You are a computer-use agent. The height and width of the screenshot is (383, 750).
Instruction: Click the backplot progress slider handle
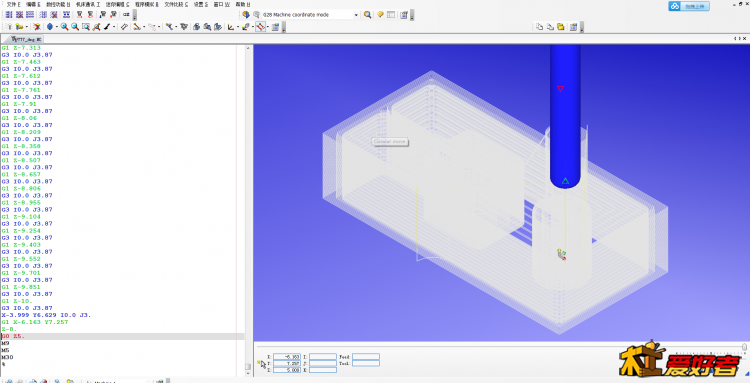coord(745,346)
